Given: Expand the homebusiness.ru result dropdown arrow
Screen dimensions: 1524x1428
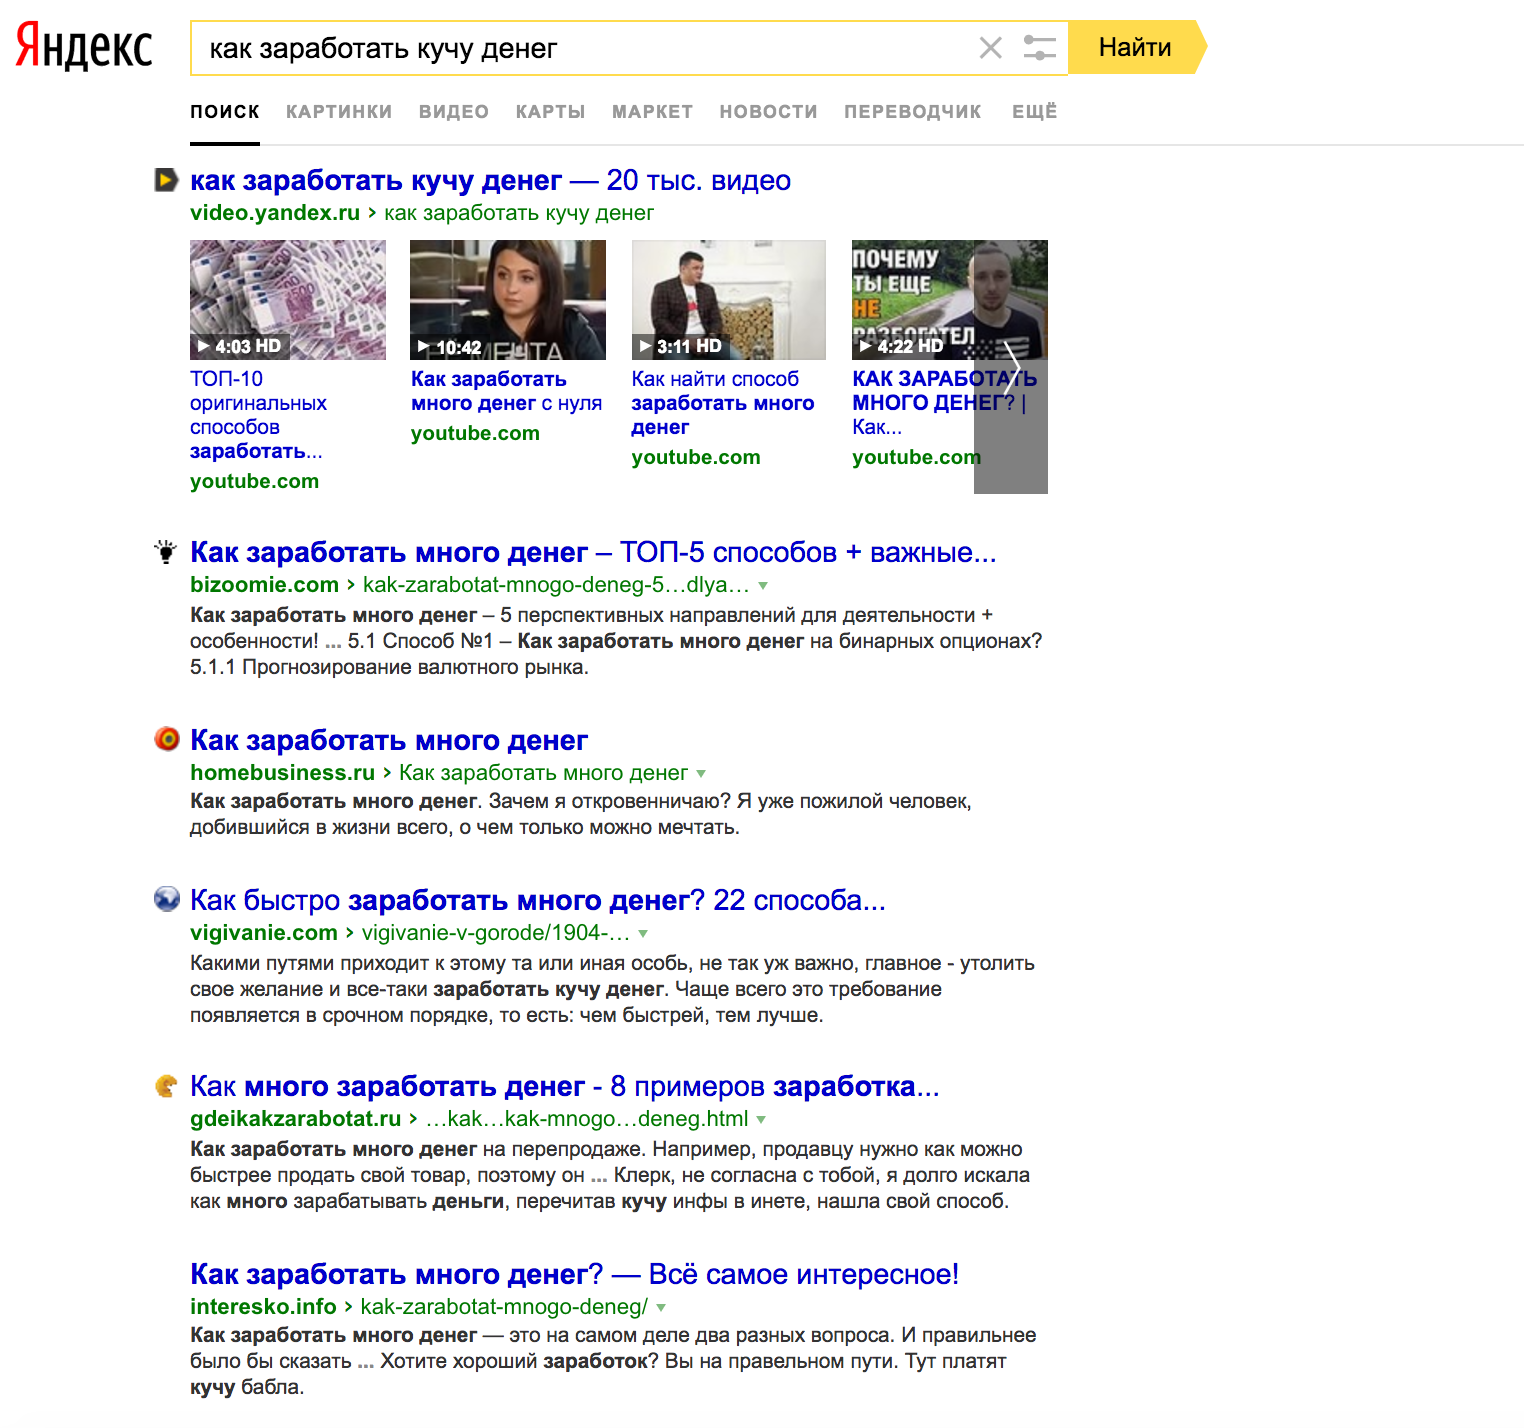Looking at the screenshot, I should tap(701, 774).
